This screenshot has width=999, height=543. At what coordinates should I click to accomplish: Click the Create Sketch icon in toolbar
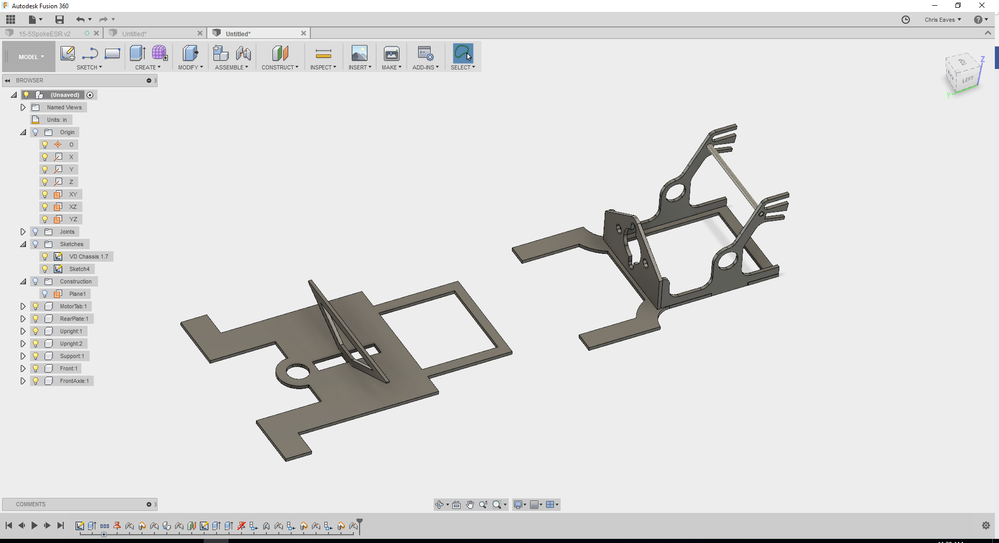pos(67,54)
